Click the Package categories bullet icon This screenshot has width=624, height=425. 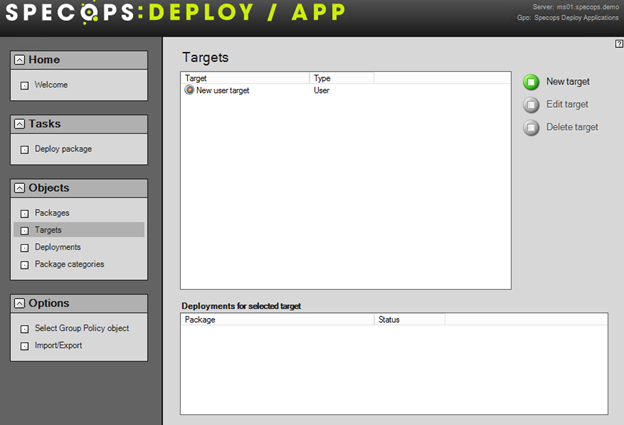pyautogui.click(x=25, y=265)
